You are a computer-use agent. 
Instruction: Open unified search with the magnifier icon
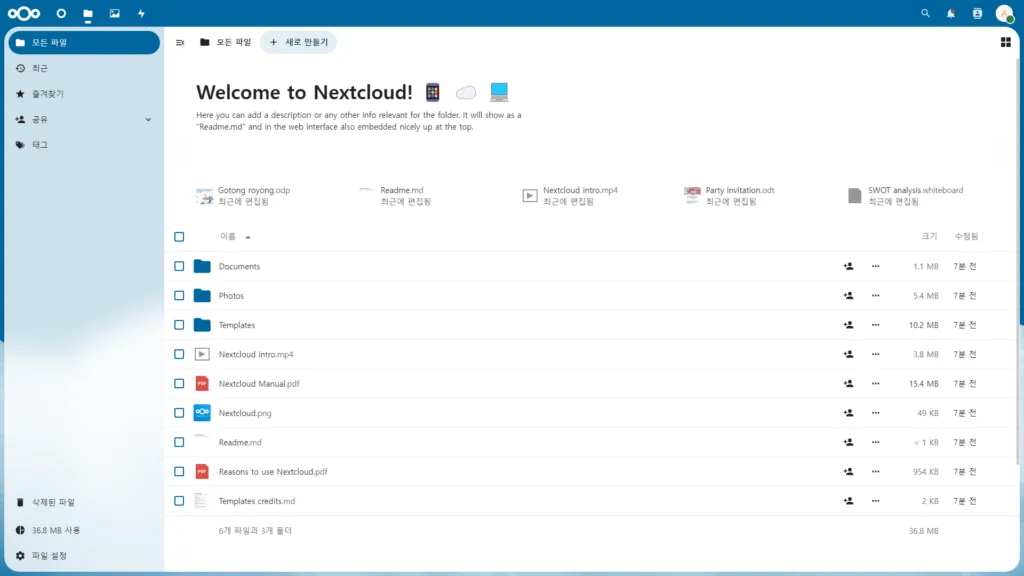(x=925, y=13)
